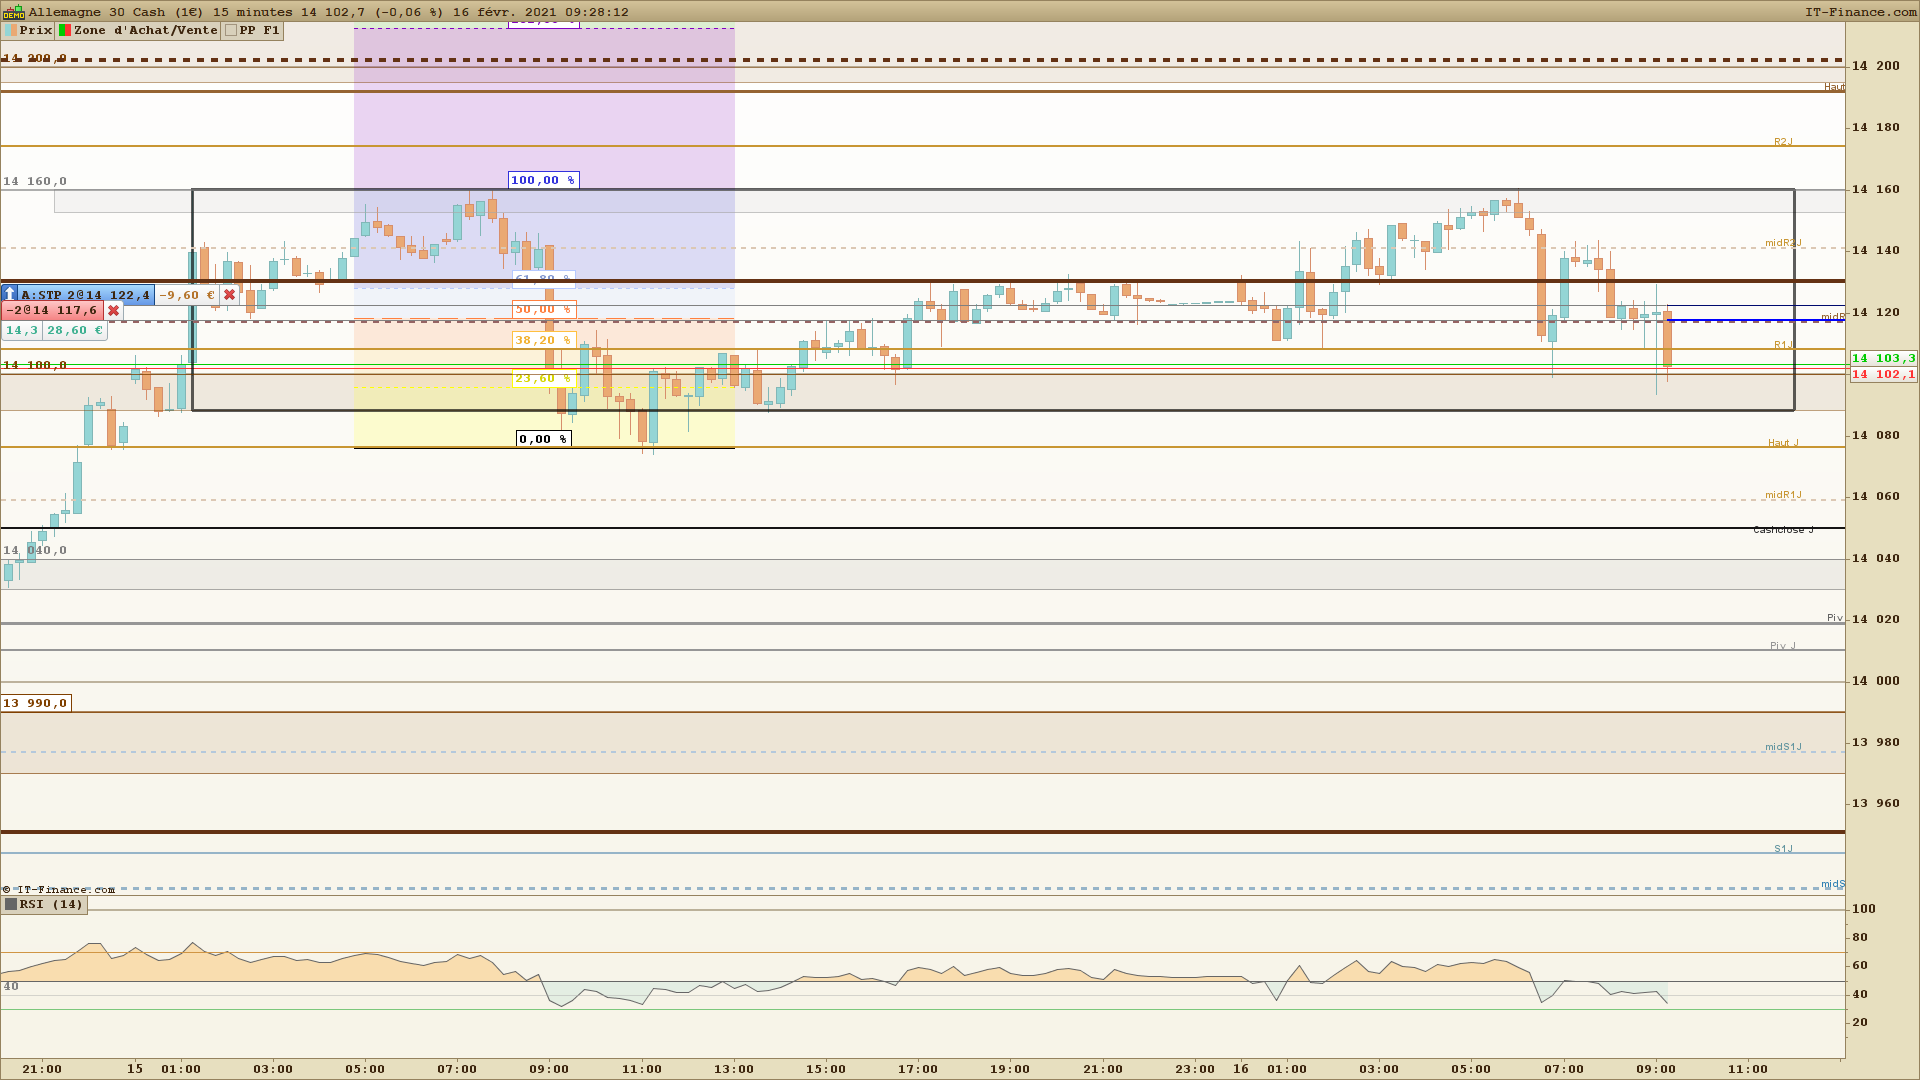This screenshot has height=1080, width=1920.
Task: Click the 13 990,0 price level label
Action: 36,703
